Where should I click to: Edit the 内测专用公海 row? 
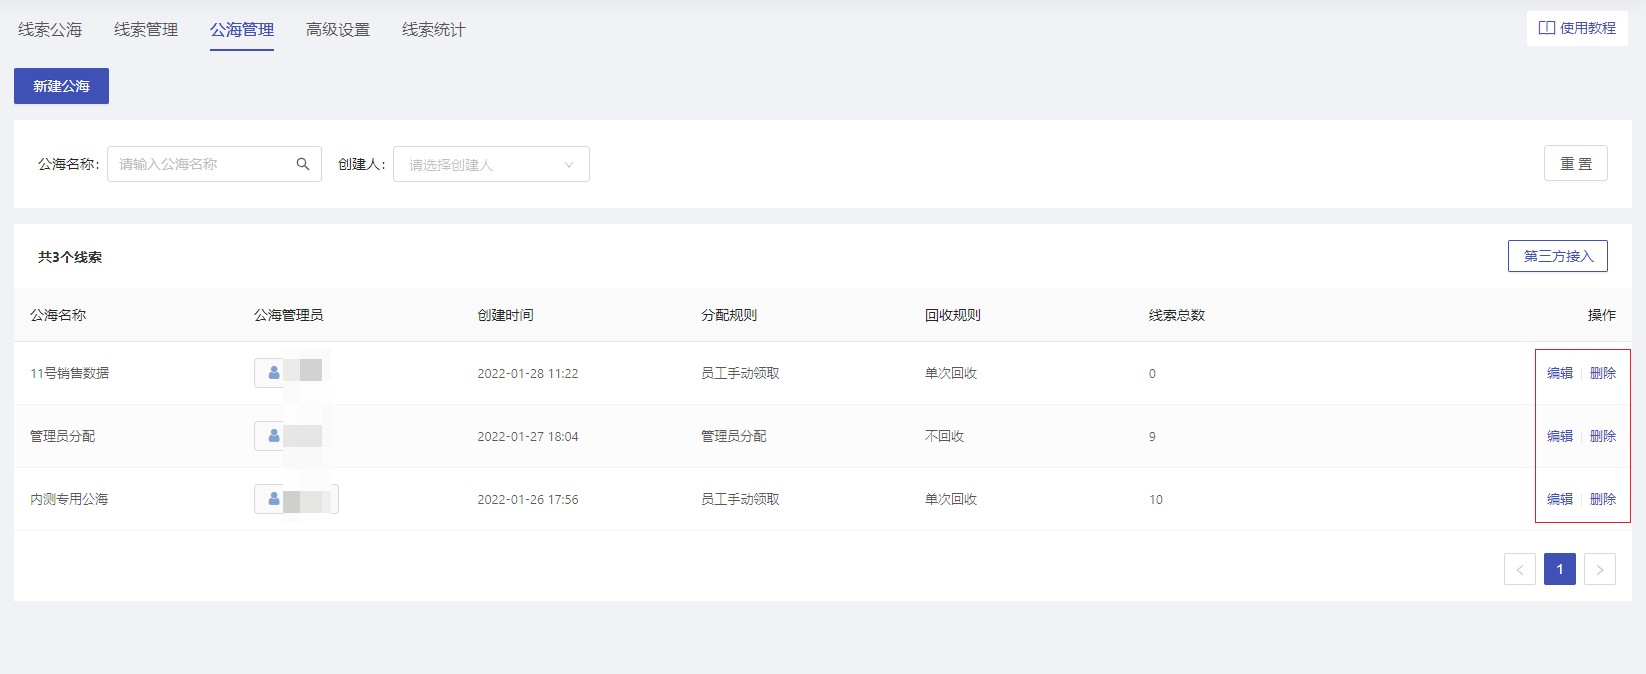1560,499
